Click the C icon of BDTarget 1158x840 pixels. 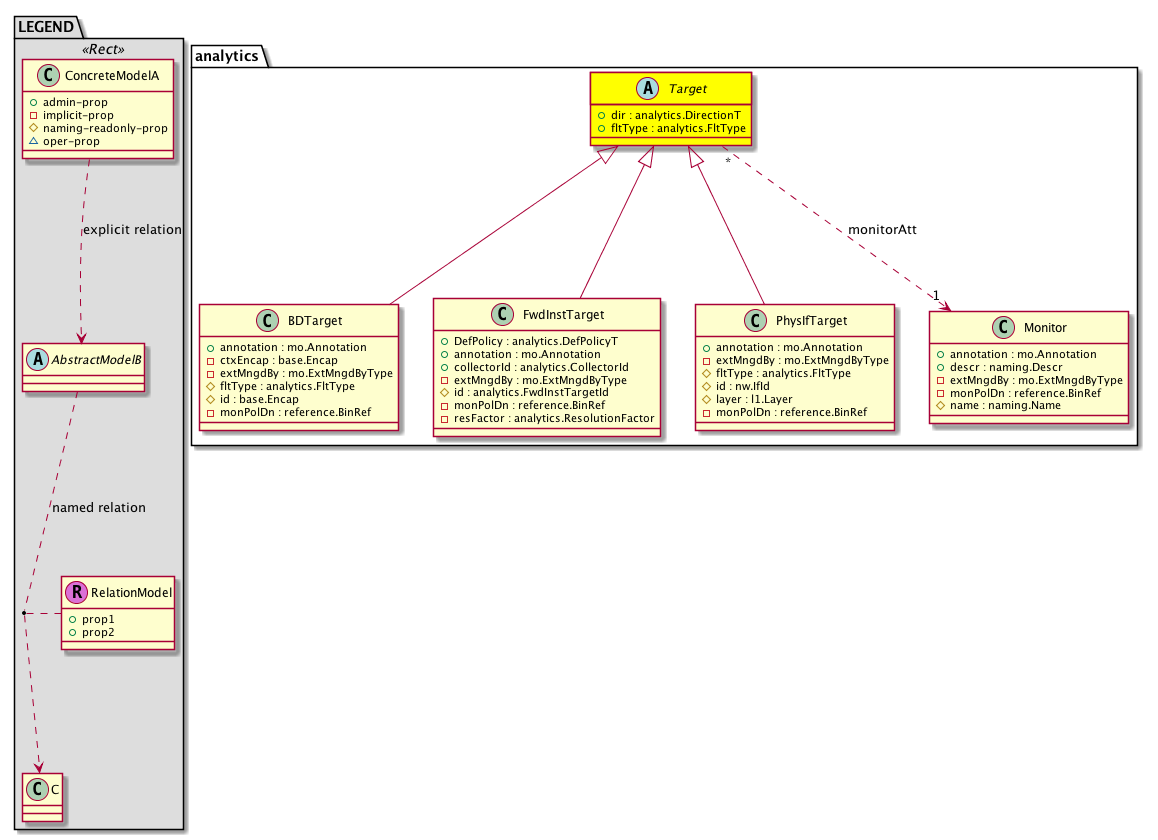[x=266, y=321]
